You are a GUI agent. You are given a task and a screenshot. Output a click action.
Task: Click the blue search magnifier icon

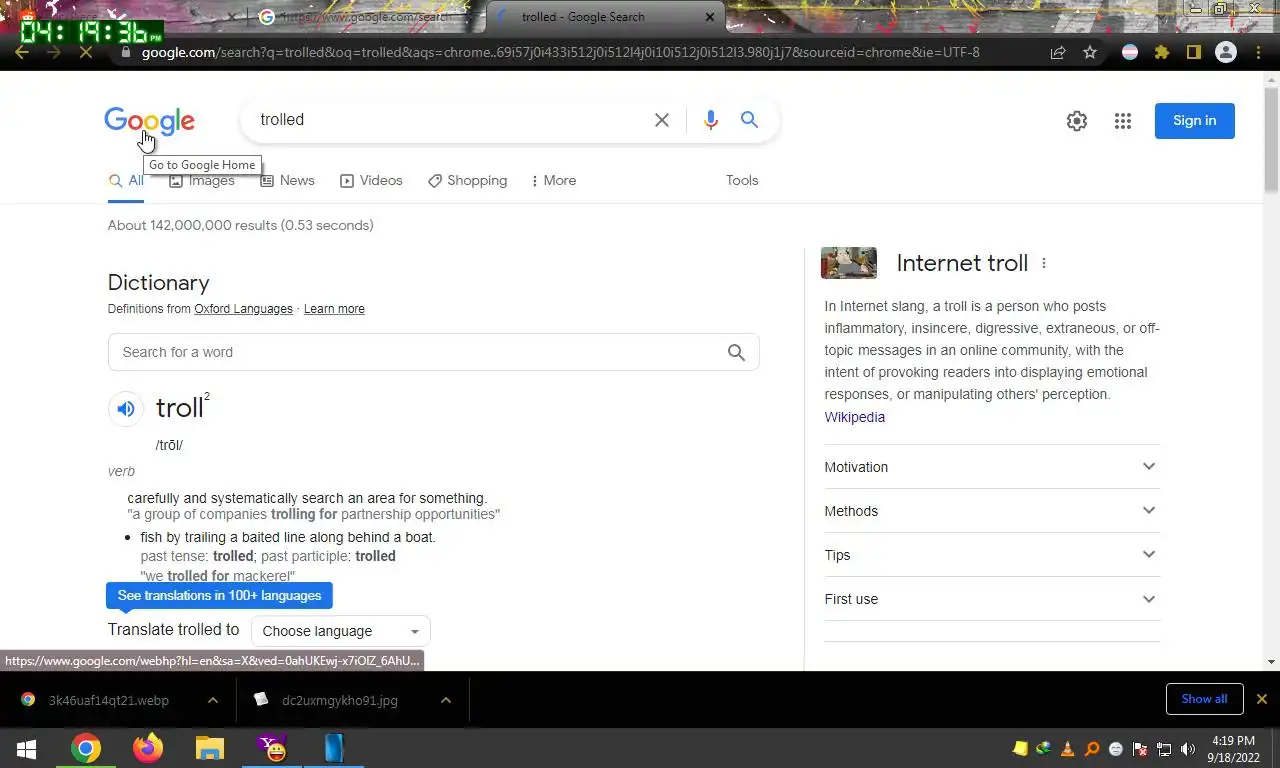pos(749,120)
